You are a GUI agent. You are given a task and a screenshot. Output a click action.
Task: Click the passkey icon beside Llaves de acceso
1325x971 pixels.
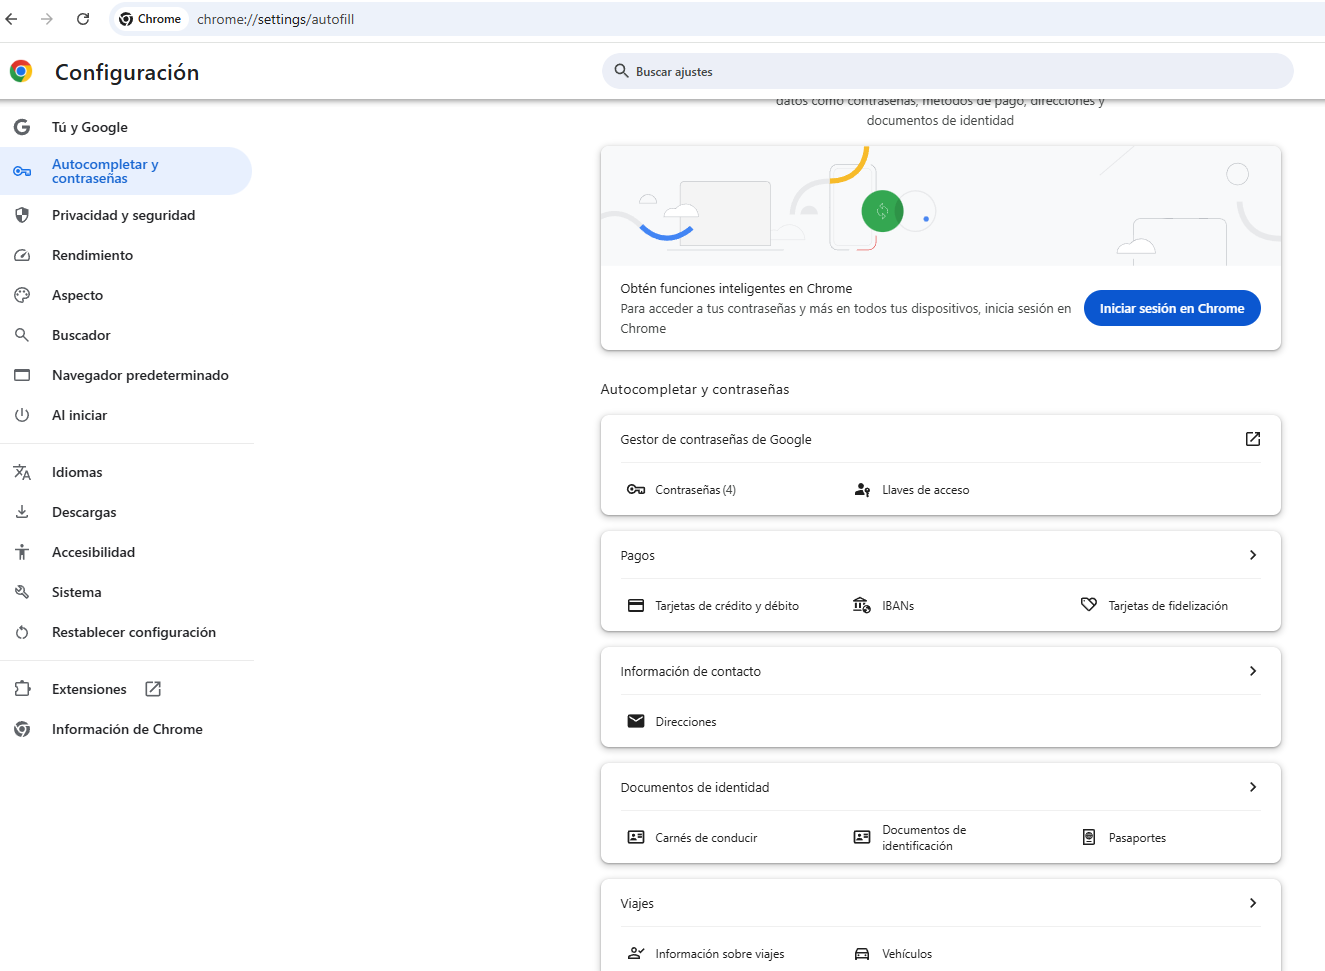point(862,489)
